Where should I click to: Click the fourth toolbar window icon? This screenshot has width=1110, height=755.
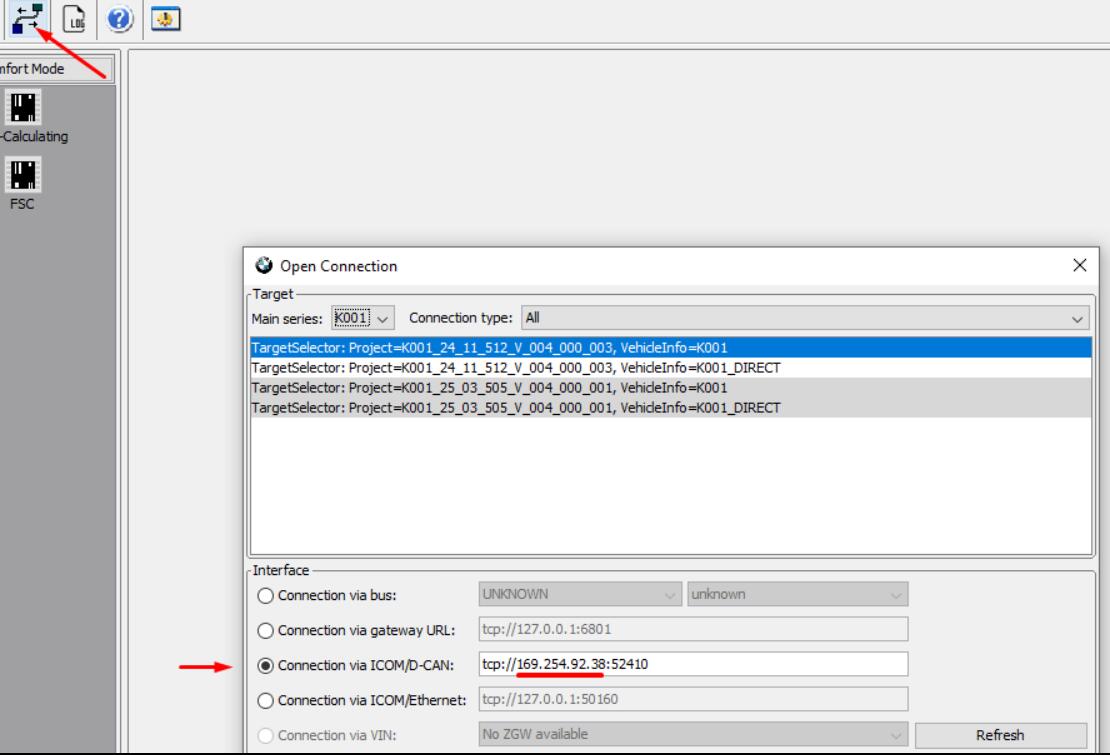(166, 18)
